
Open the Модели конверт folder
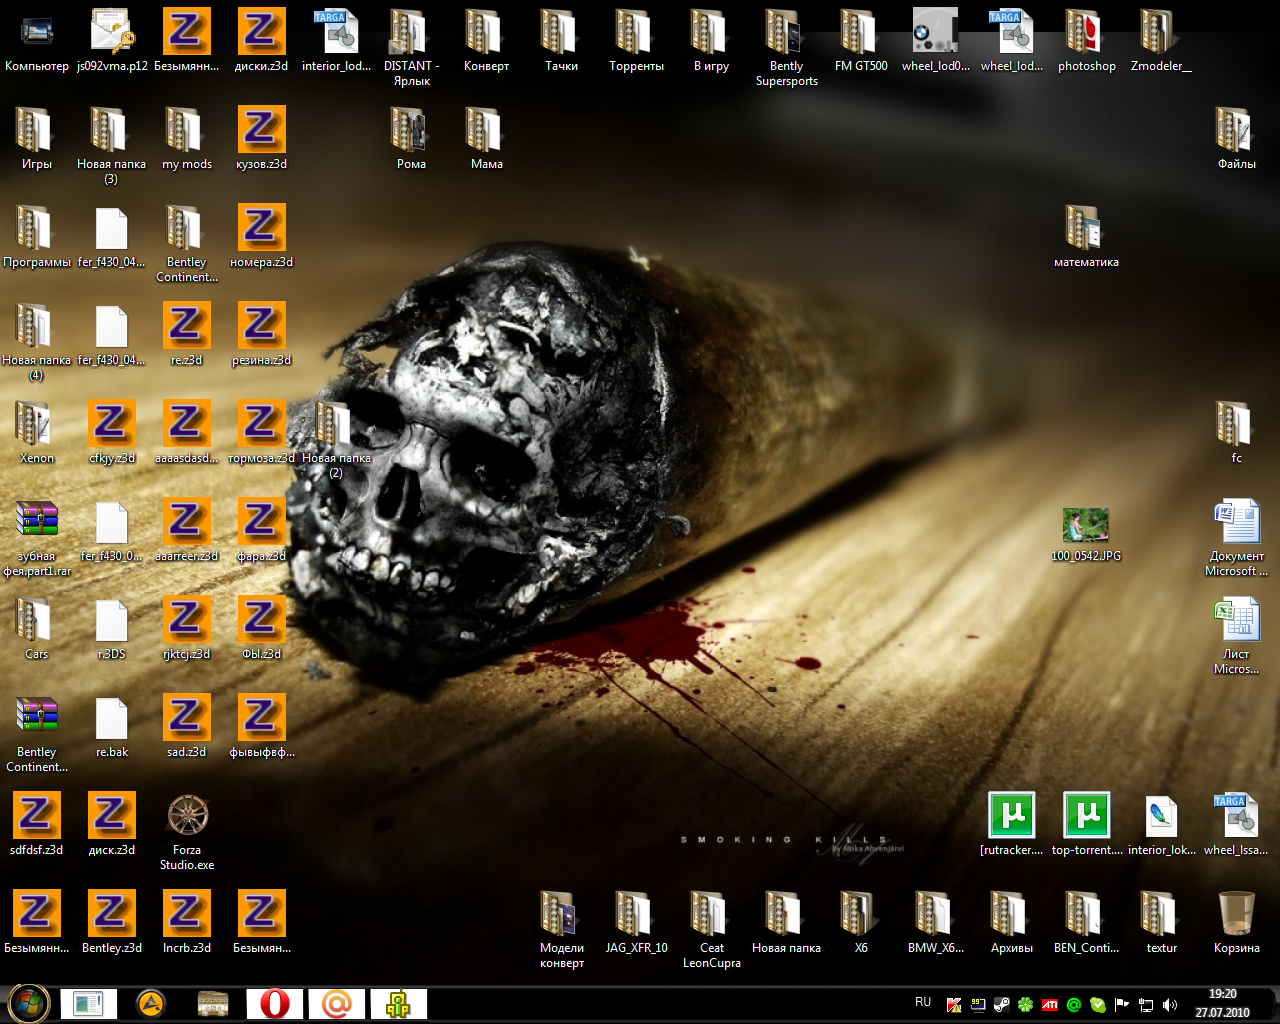[x=561, y=930]
